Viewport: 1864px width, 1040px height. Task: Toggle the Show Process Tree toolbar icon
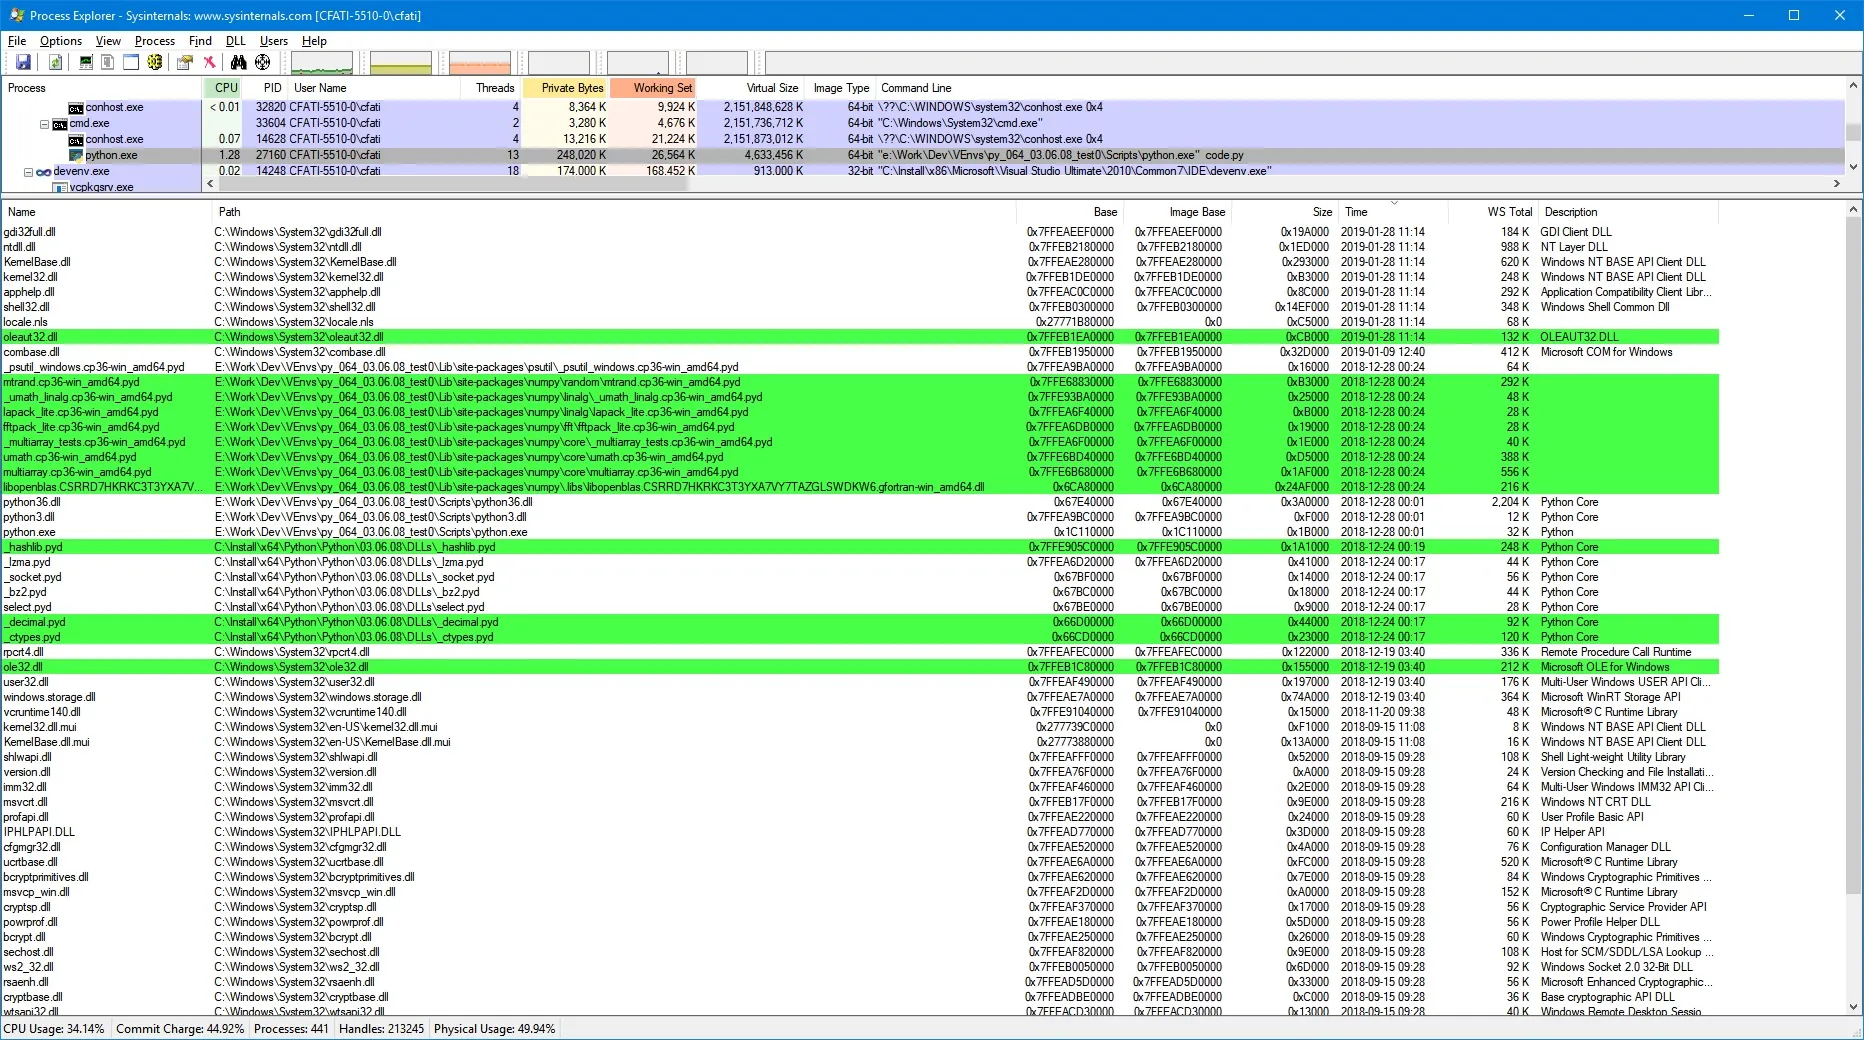(108, 62)
